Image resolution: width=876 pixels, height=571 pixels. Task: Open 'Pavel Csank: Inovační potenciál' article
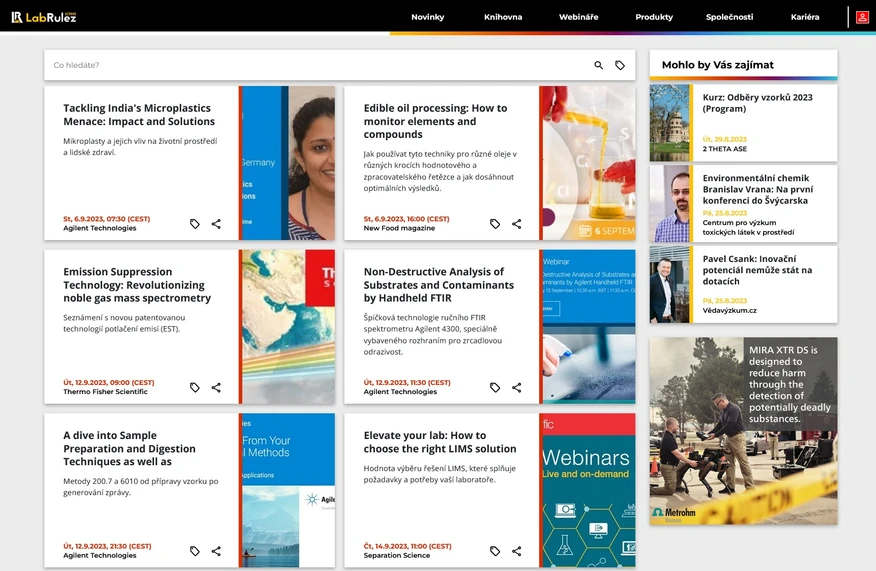point(757,270)
